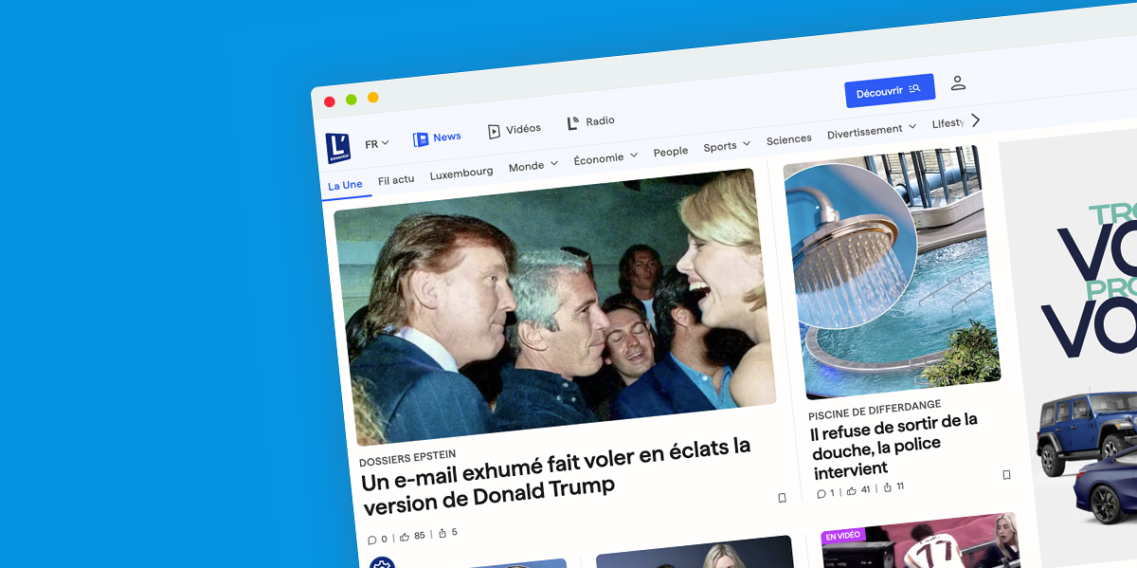The image size is (1137, 568).
Task: Show more categories with right chevron arrow
Action: pos(975,120)
